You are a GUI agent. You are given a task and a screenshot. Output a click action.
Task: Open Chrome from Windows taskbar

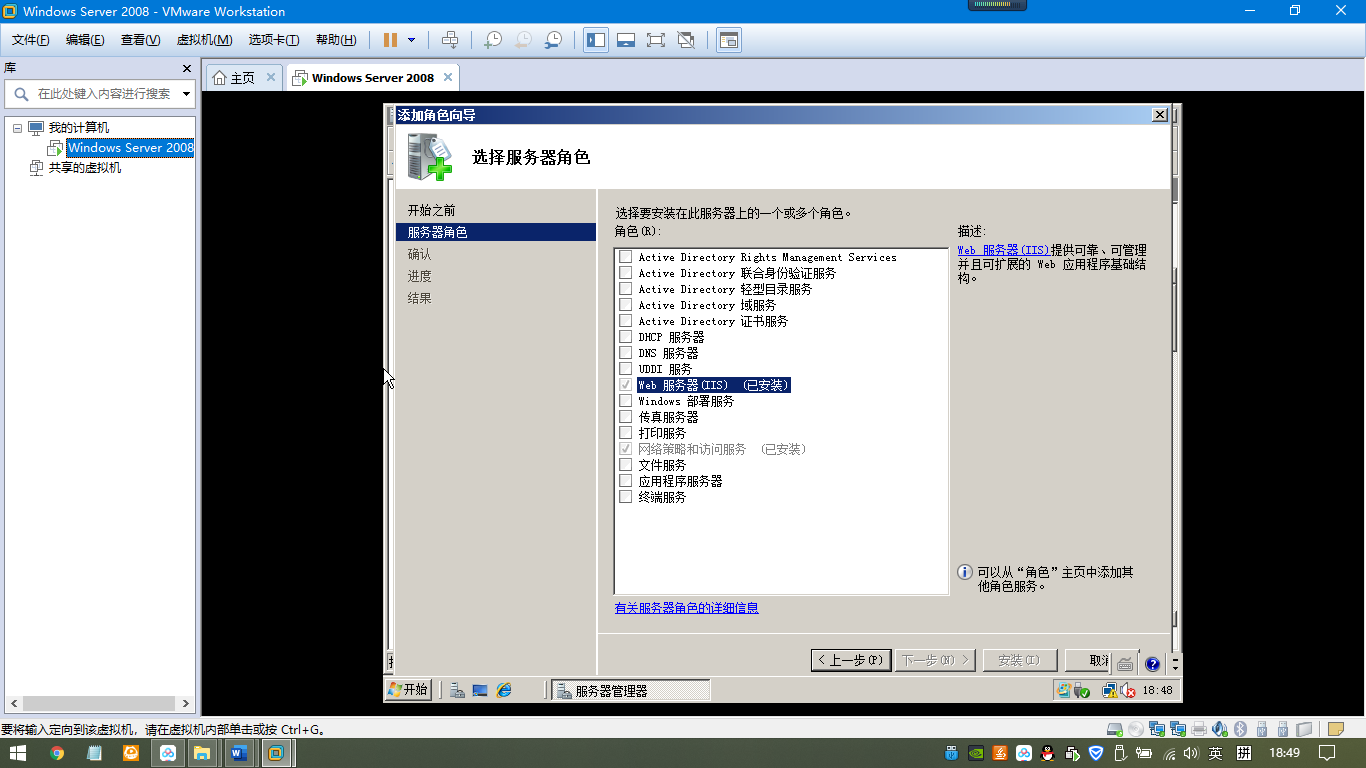tap(57, 753)
